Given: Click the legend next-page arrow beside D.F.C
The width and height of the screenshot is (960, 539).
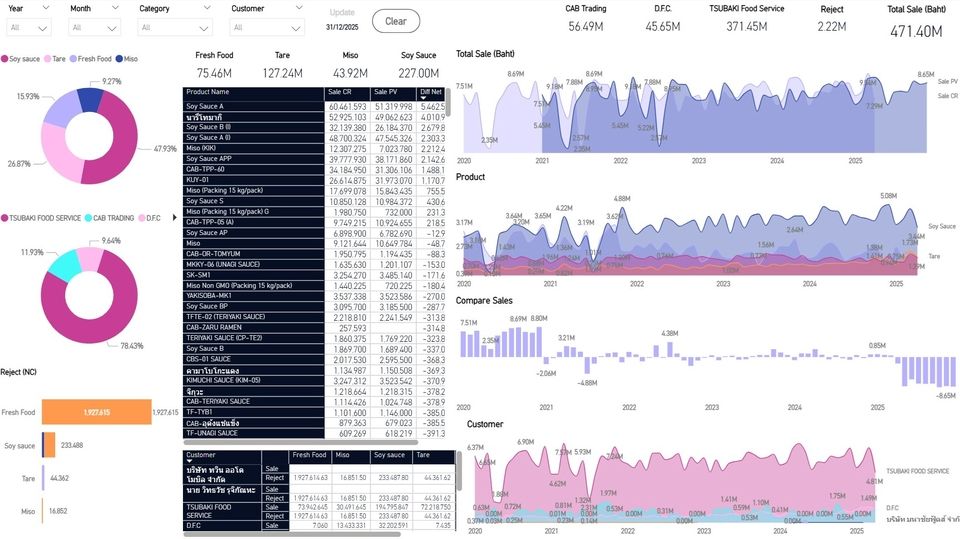Looking at the screenshot, I should point(176,217).
